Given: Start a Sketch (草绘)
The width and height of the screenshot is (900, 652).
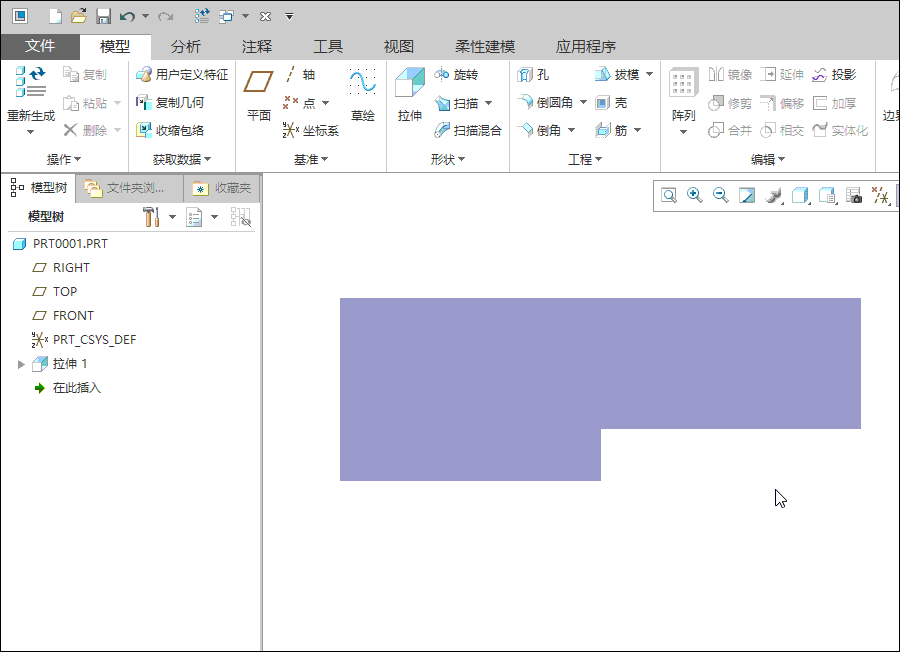Looking at the screenshot, I should click(x=363, y=94).
